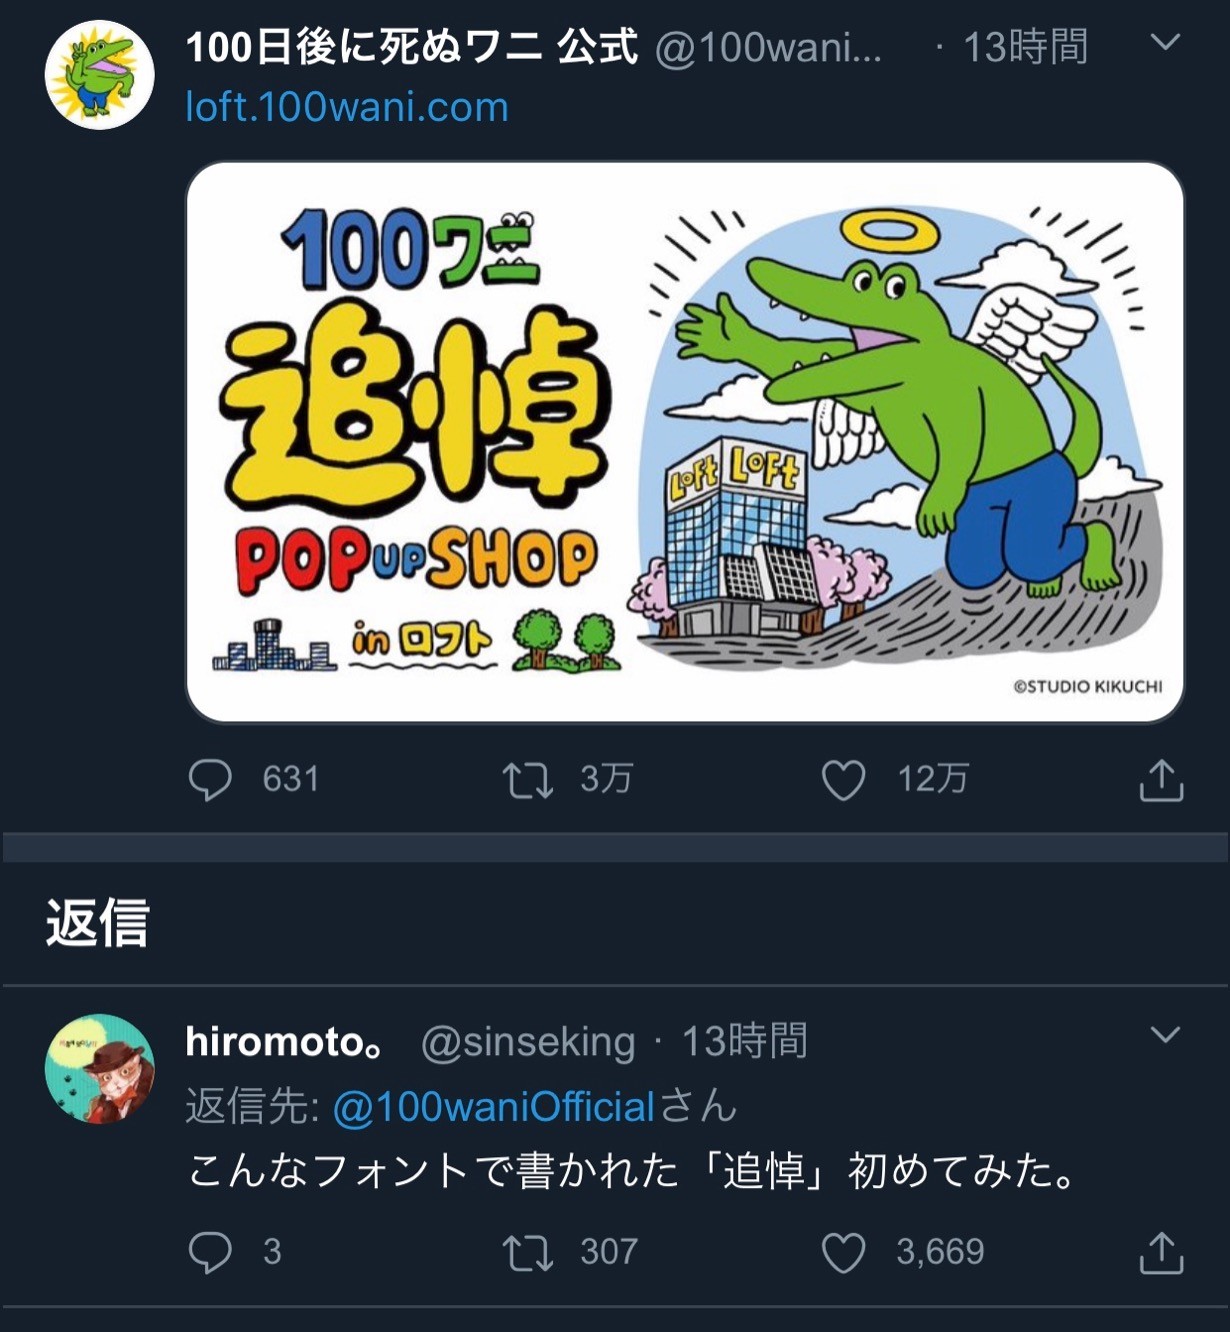Screen dimensions: 1230x1332
Task: Like the 100ワニ official tweet
Action: pos(843,780)
